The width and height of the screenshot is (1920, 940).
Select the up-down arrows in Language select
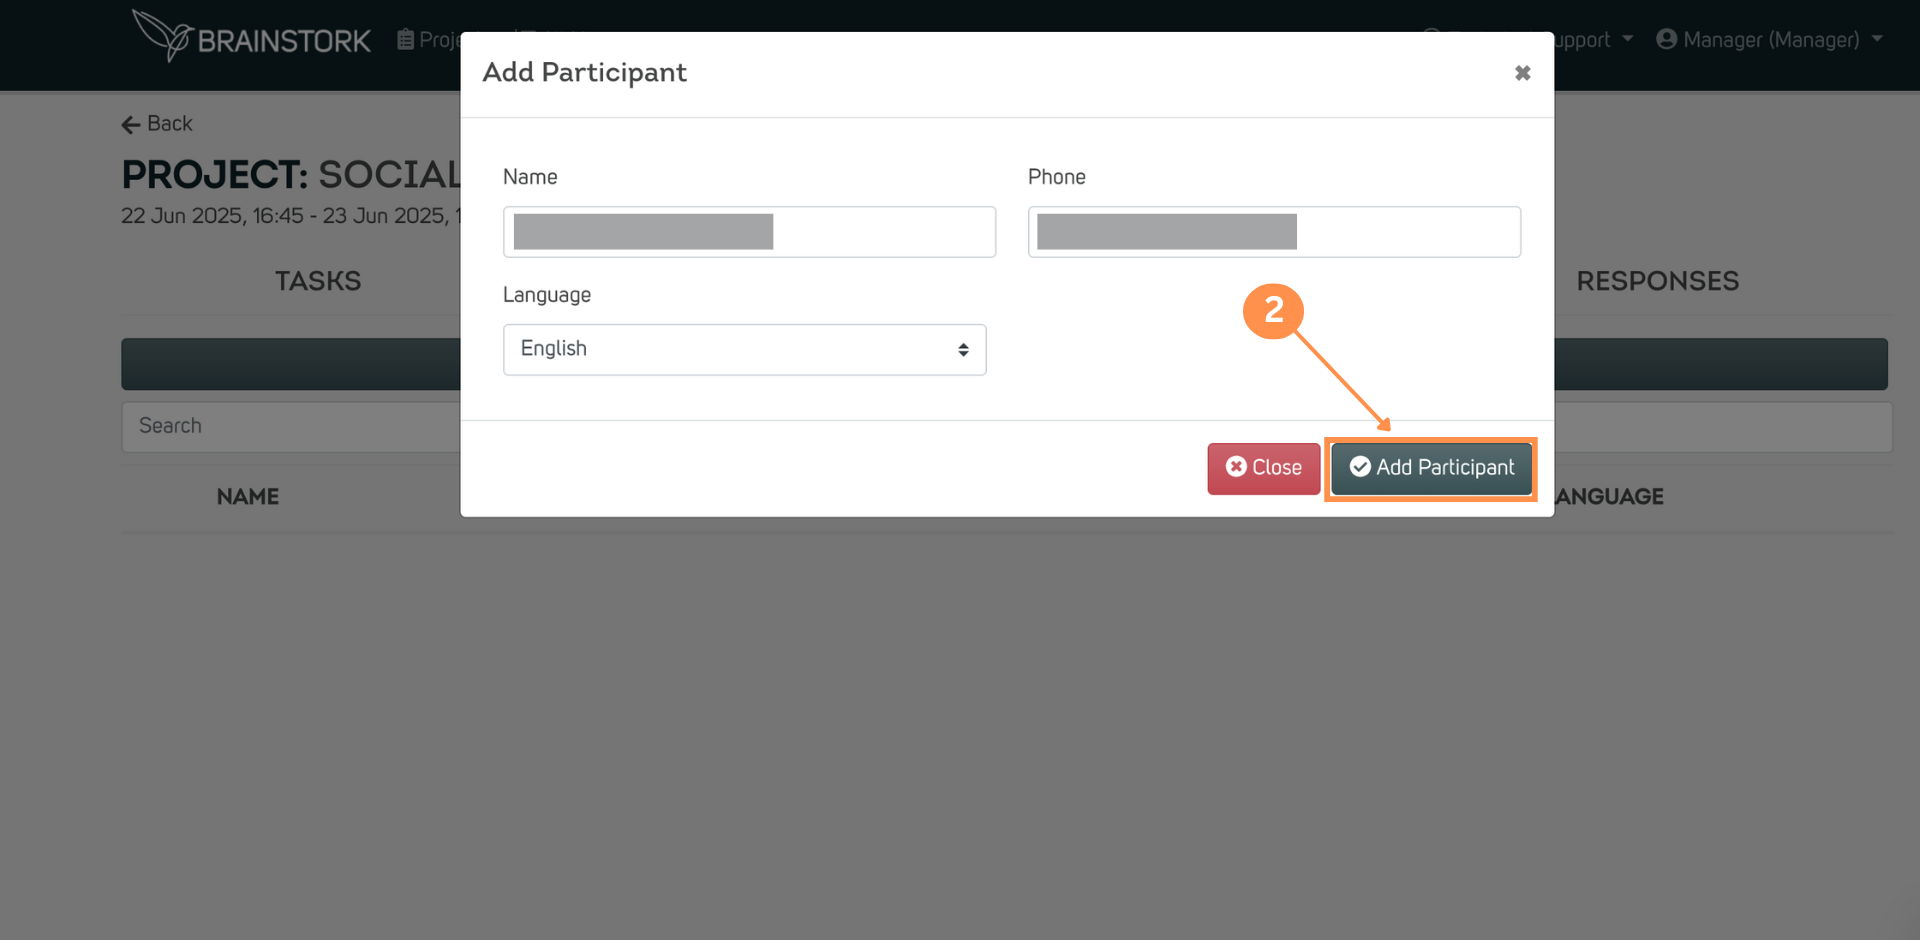963,350
